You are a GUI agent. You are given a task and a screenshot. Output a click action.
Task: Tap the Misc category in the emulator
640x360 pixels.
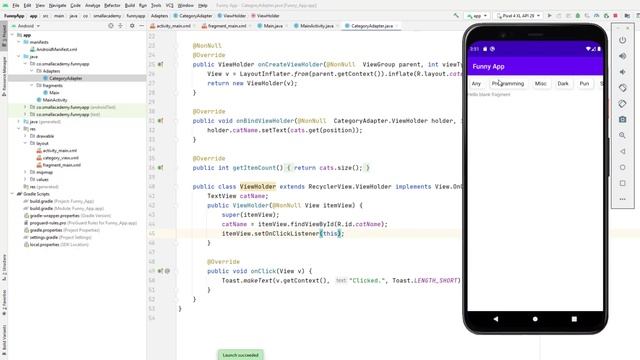click(540, 83)
